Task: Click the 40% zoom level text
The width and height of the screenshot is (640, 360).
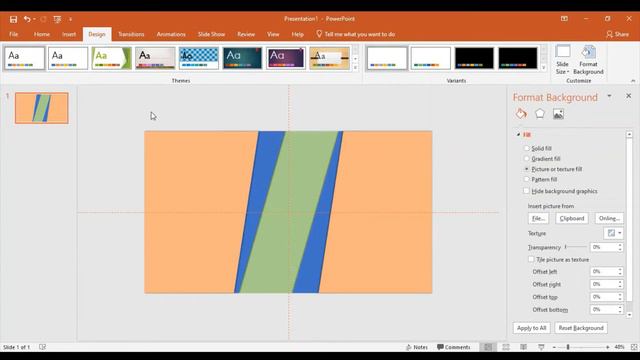Action: tap(619, 347)
